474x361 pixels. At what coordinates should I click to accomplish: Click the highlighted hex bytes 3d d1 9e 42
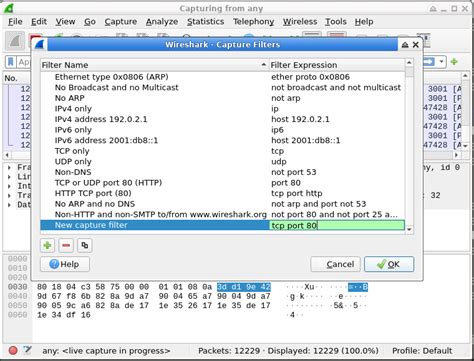(244, 287)
